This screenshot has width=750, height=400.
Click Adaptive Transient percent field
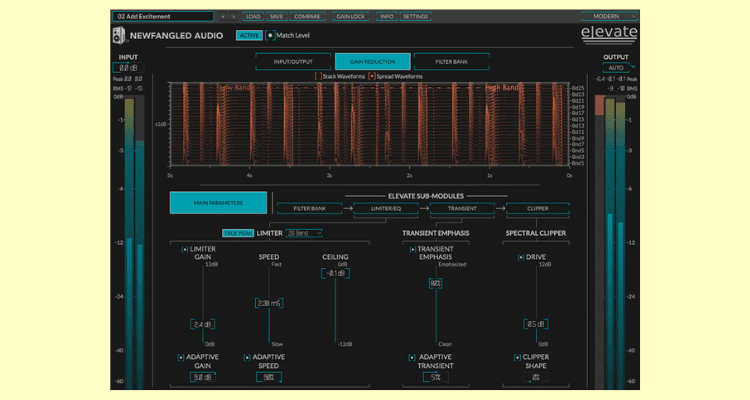pos(435,377)
